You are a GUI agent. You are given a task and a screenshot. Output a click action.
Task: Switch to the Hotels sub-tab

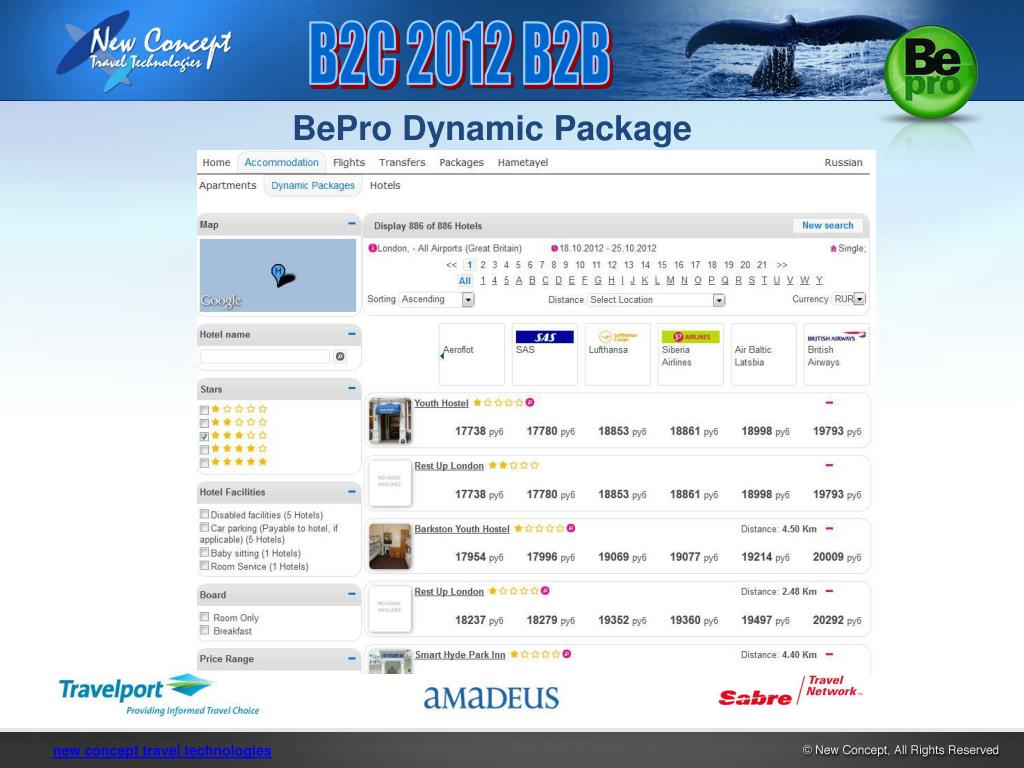385,185
